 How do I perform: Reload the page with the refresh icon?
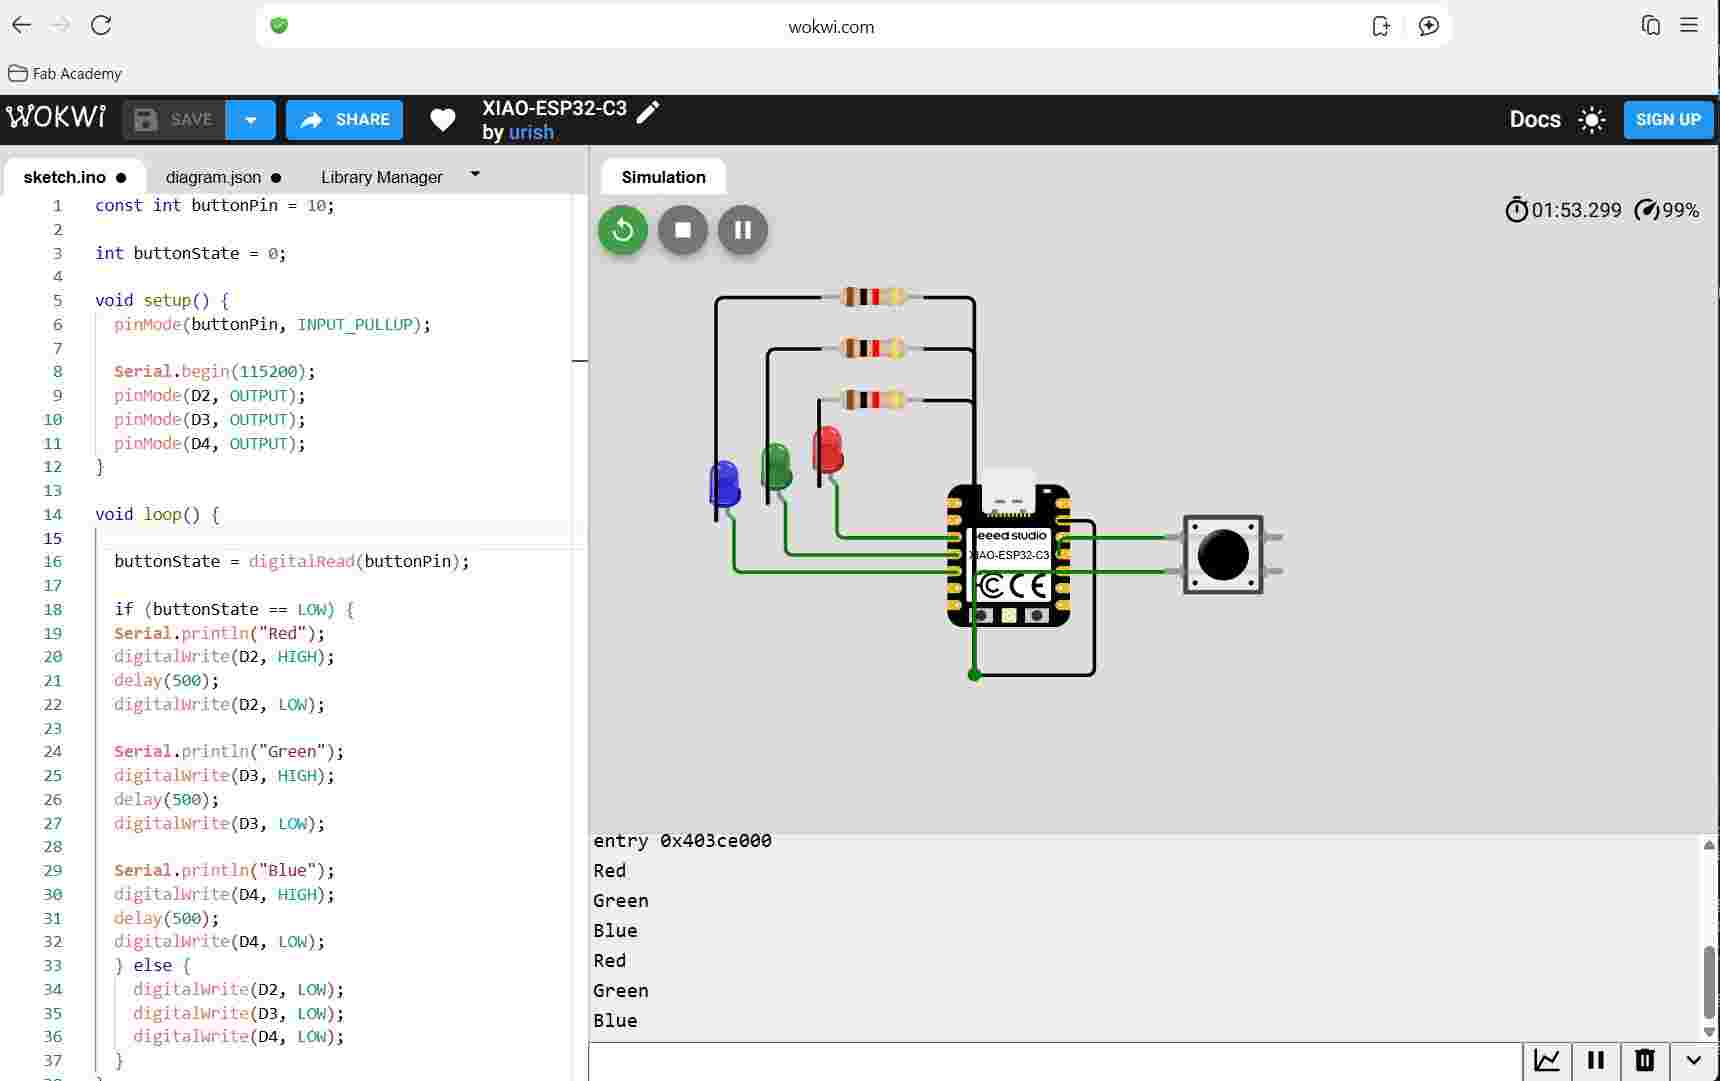point(101,26)
